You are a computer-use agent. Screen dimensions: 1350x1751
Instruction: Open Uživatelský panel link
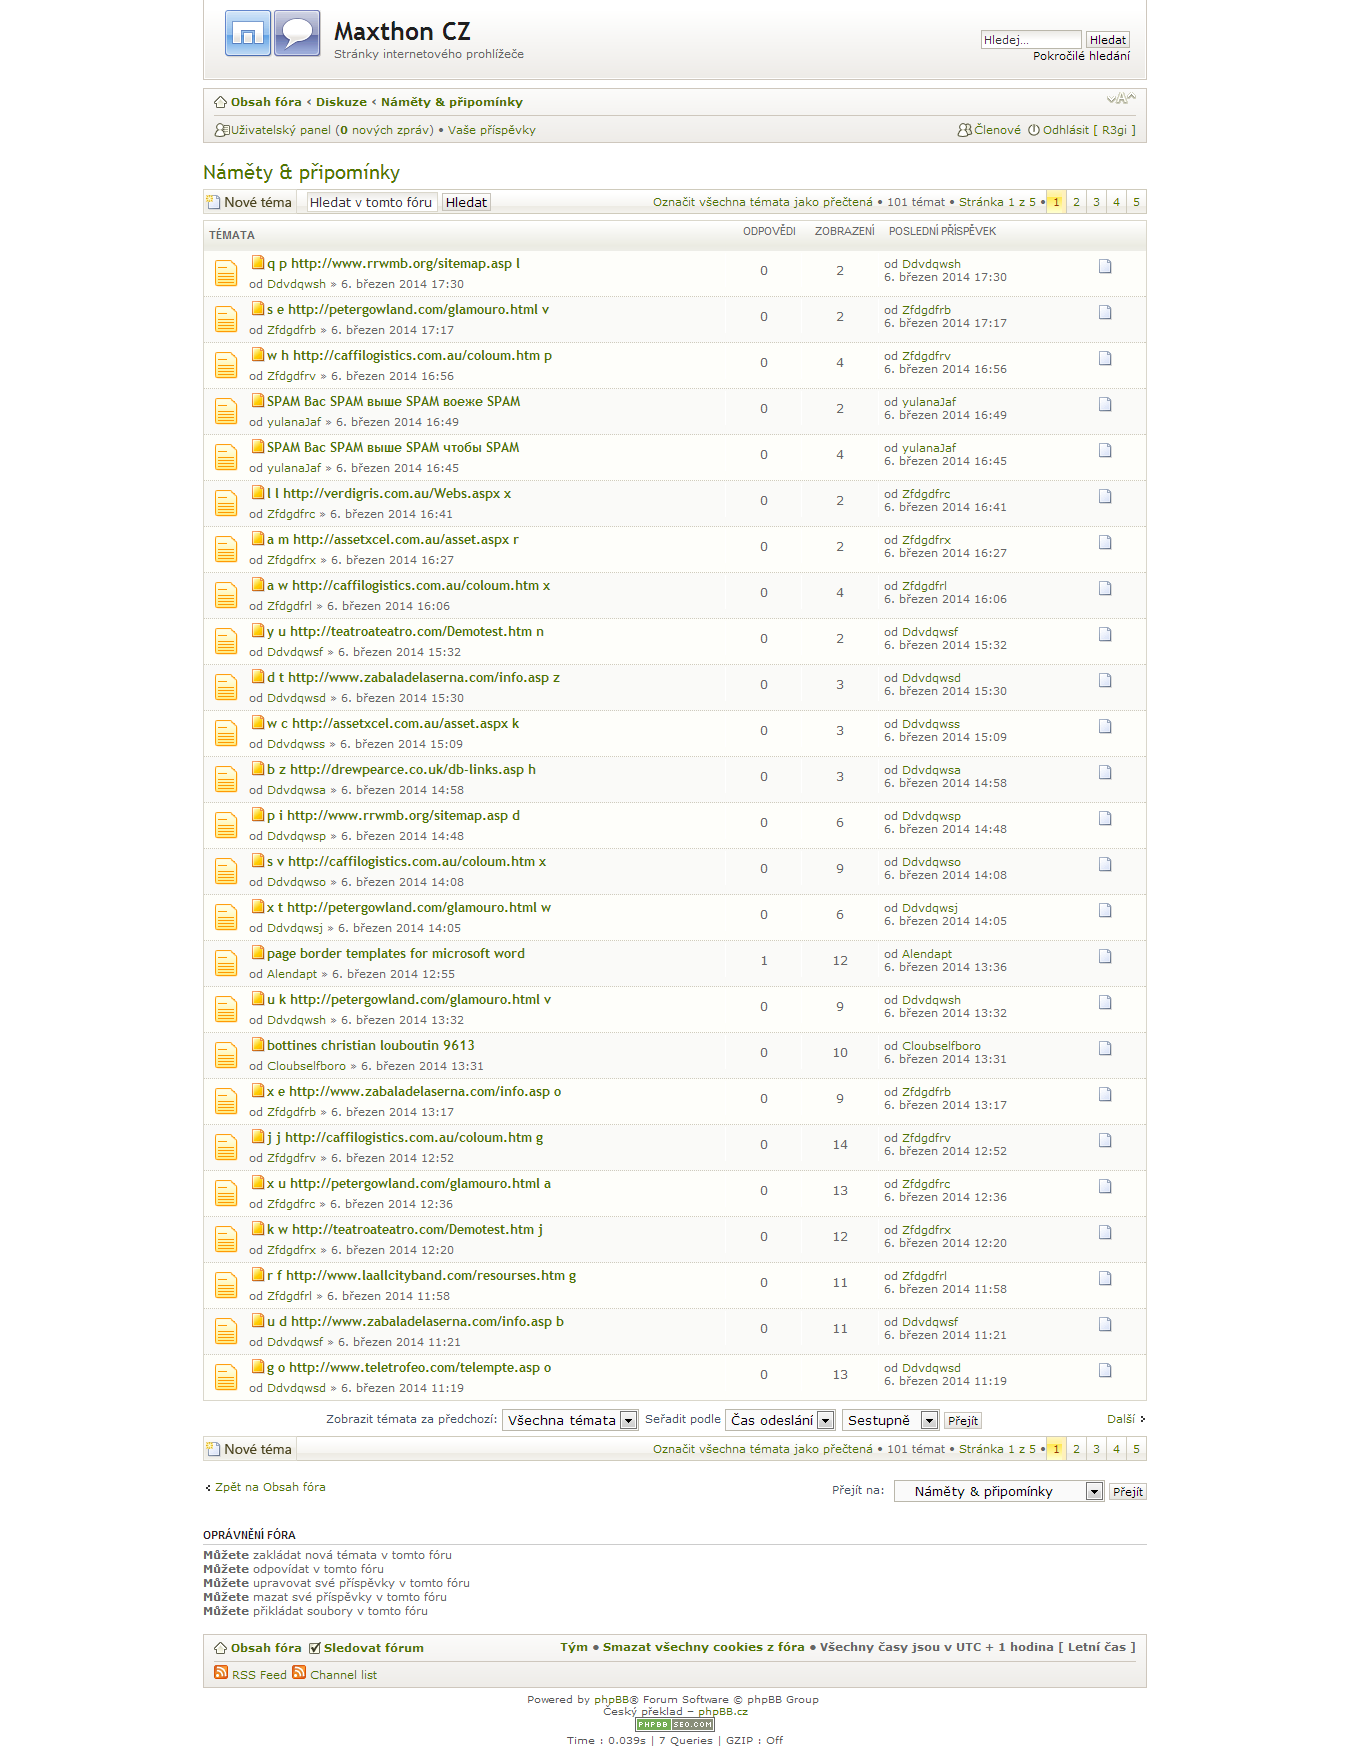click(280, 130)
